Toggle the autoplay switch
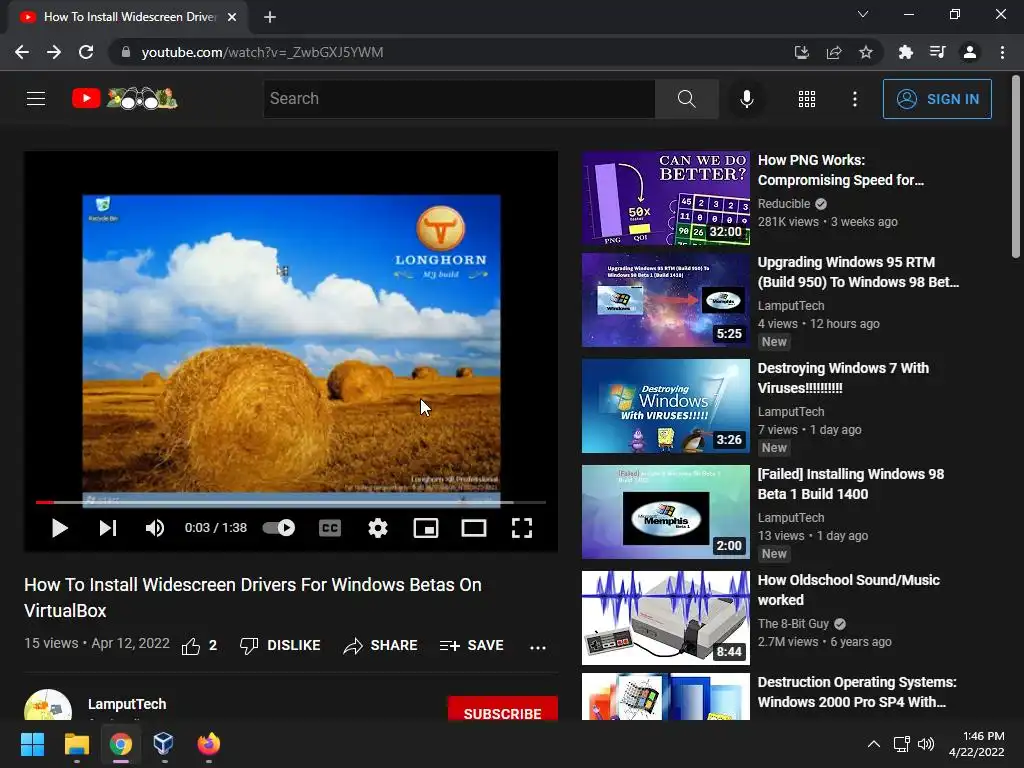 point(279,528)
